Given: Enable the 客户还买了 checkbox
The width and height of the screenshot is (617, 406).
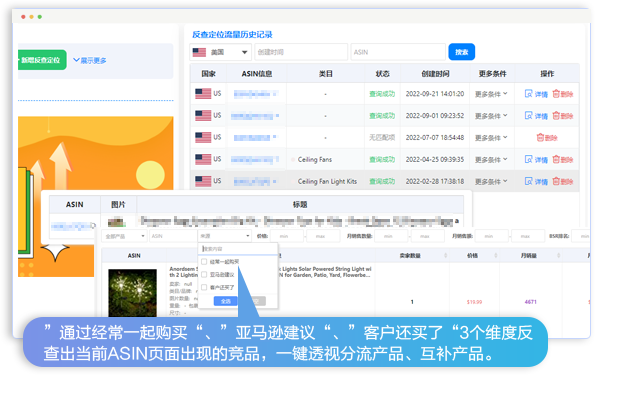Looking at the screenshot, I should [x=205, y=287].
